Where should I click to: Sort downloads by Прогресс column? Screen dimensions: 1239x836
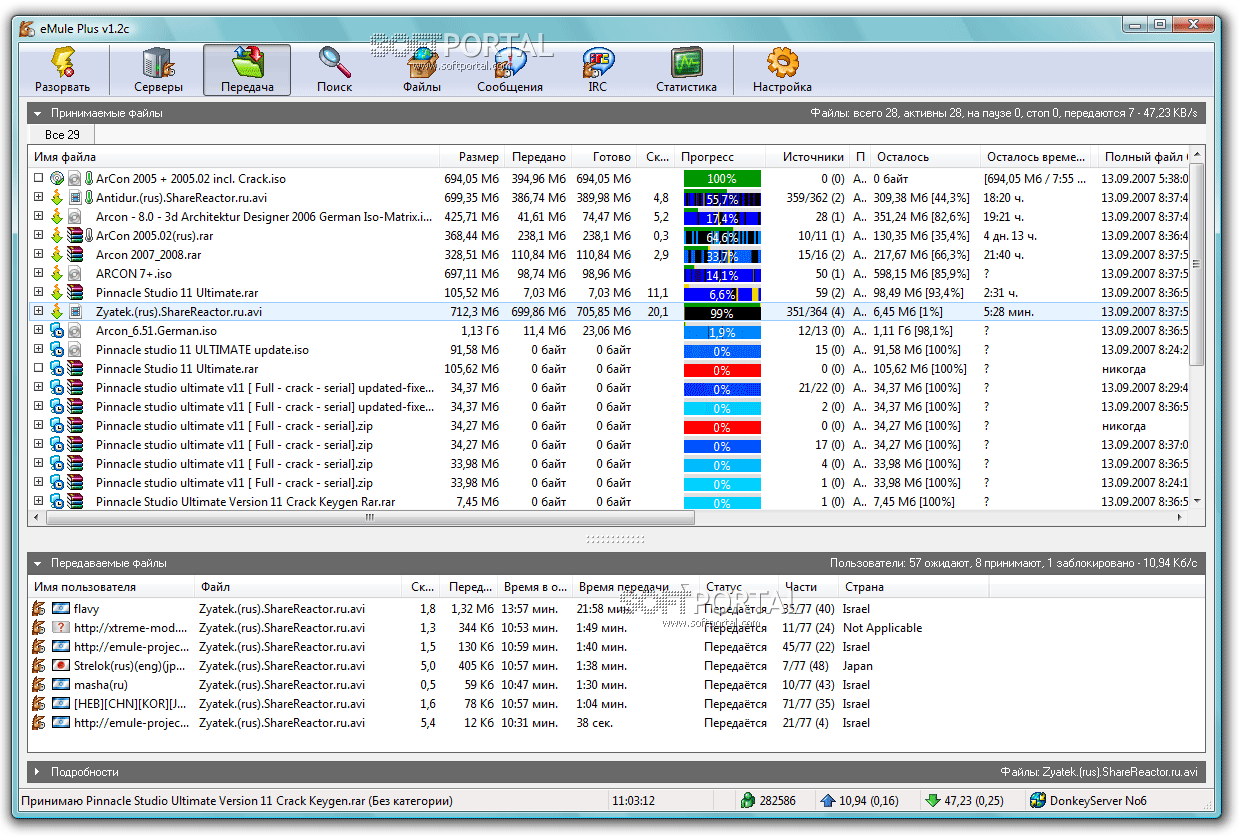pos(720,157)
